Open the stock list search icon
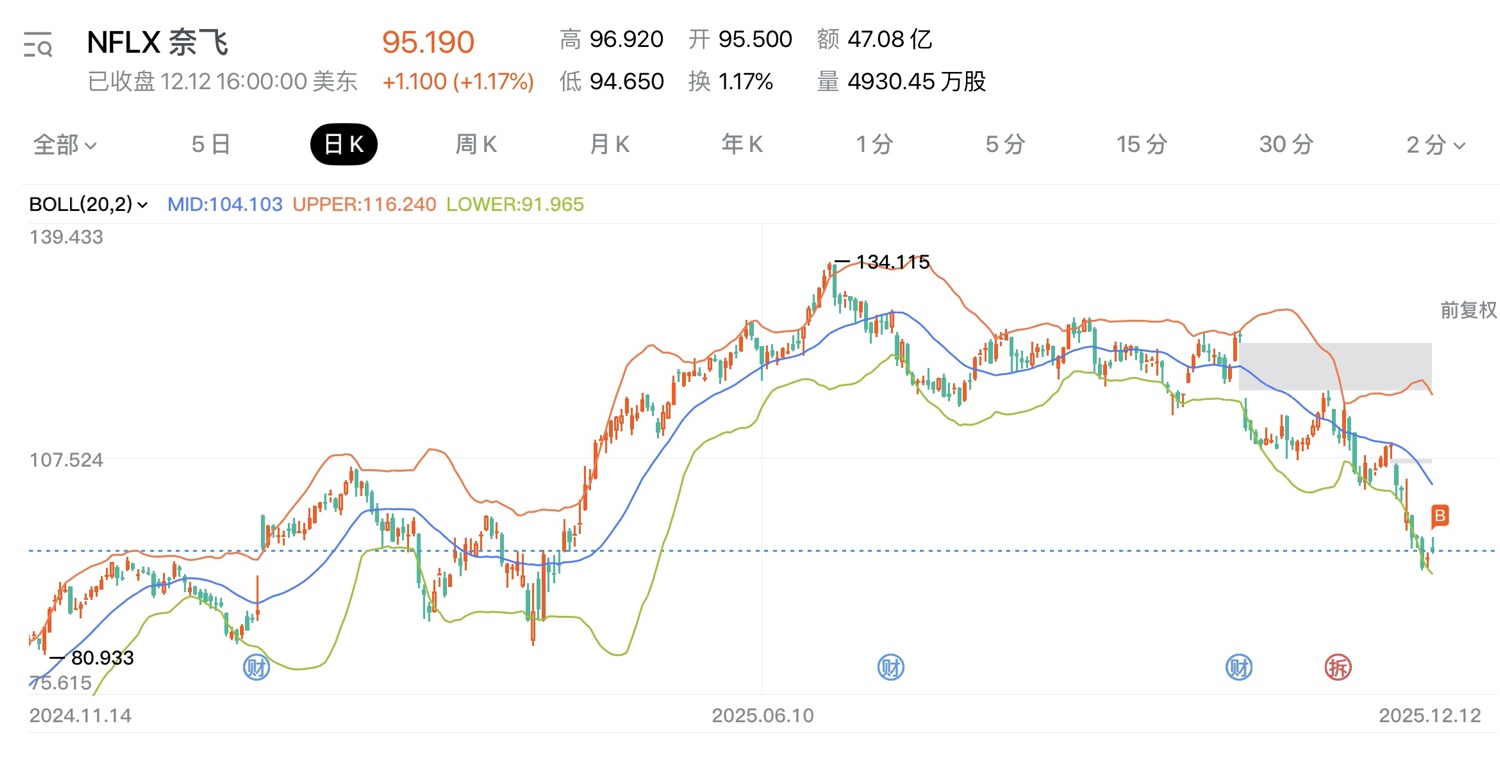This screenshot has width=1500, height=773. click(x=38, y=44)
